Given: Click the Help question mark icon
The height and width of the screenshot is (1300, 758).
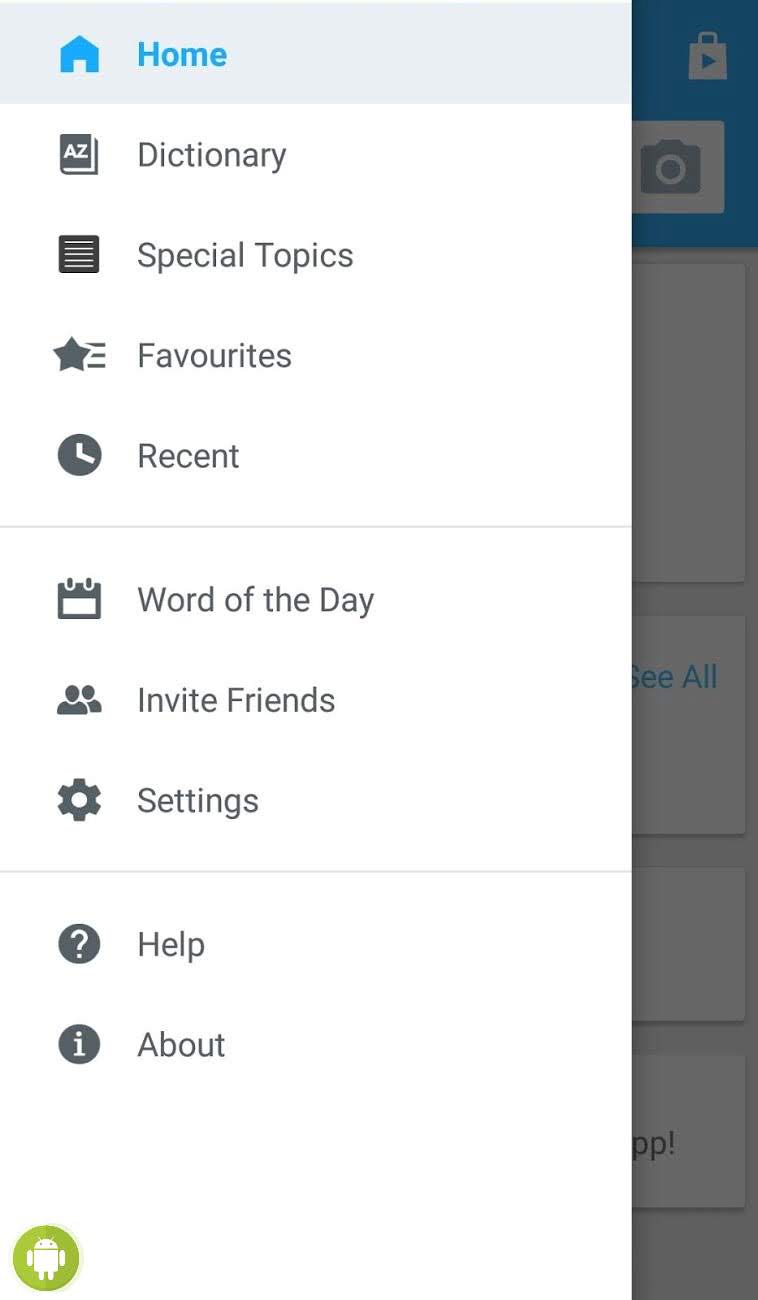Looking at the screenshot, I should pyautogui.click(x=79, y=944).
